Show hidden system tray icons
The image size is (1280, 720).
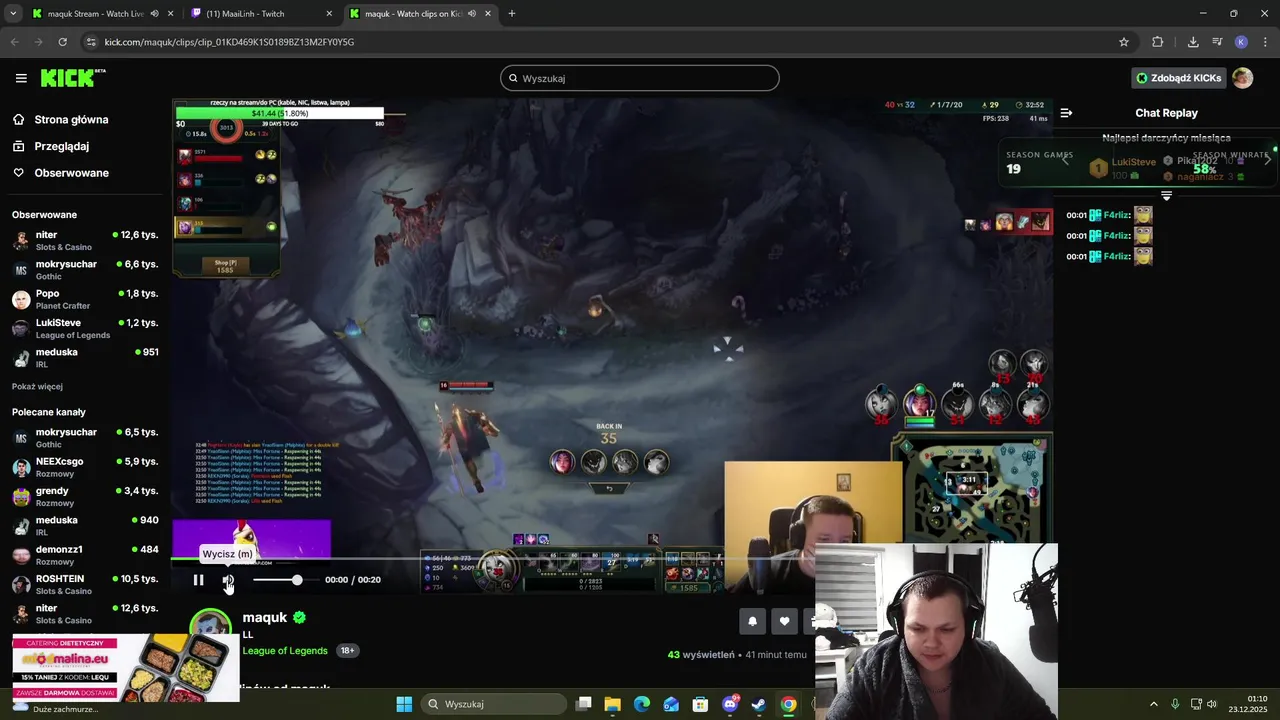click(1153, 704)
